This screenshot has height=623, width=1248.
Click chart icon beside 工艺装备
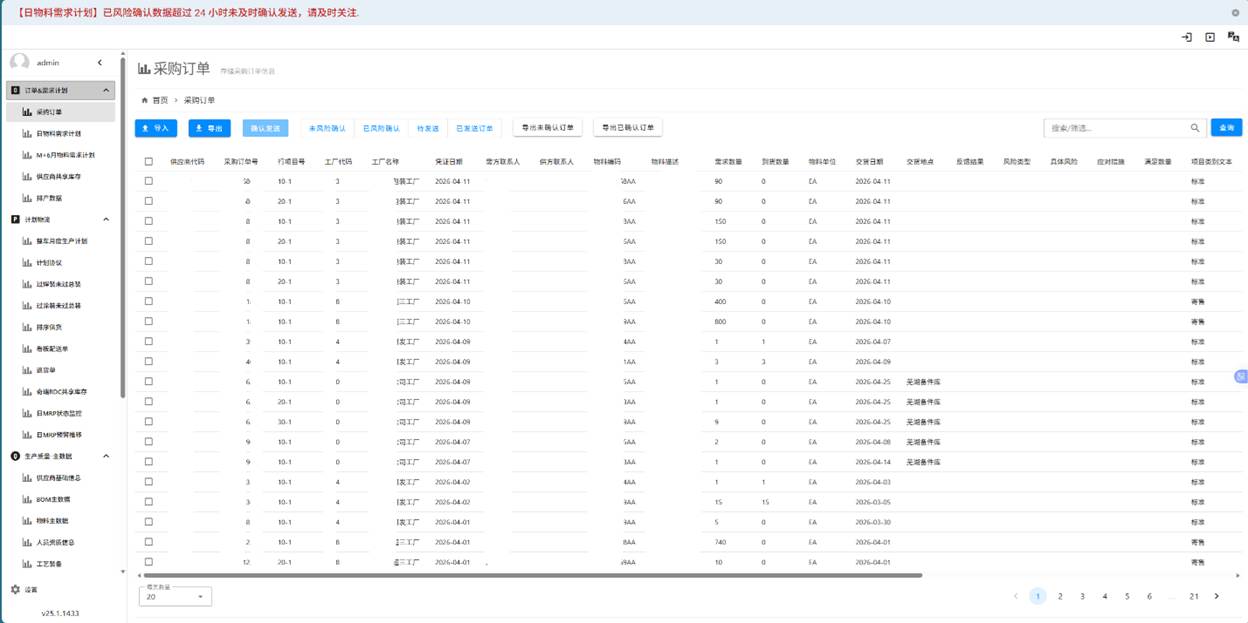27,564
